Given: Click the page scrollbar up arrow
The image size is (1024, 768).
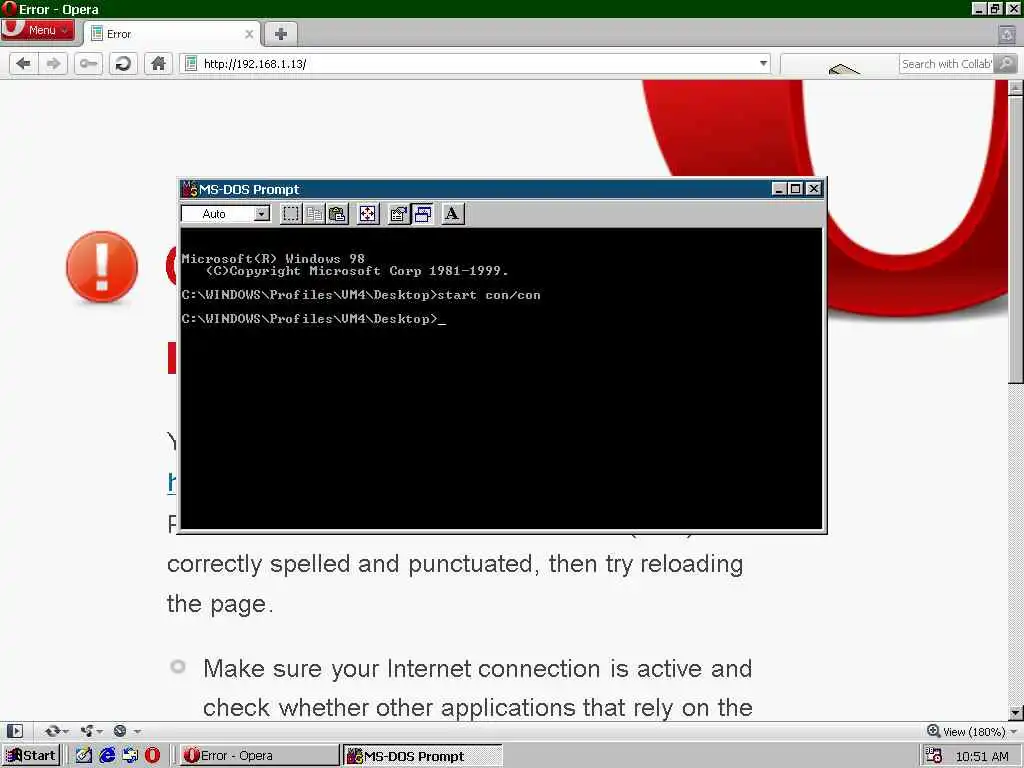Looking at the screenshot, I should [x=1016, y=88].
